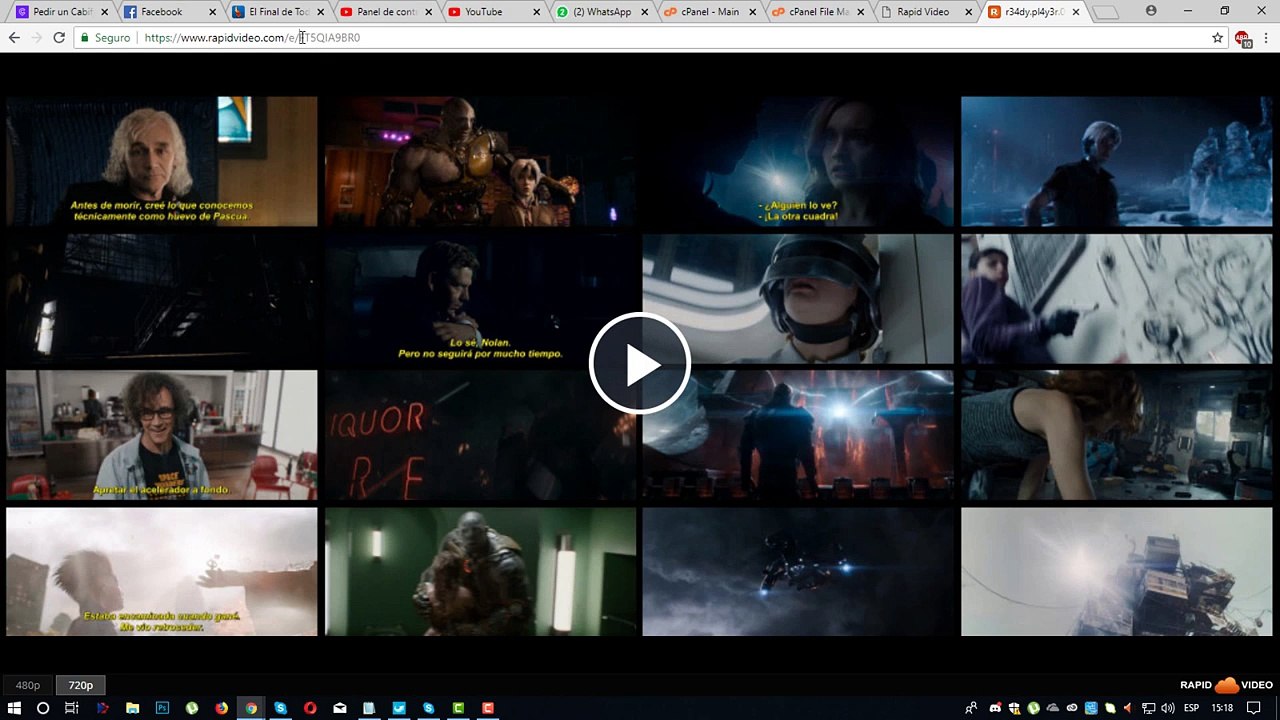Click the neon LIQUOR sign thumbnail

click(x=480, y=435)
